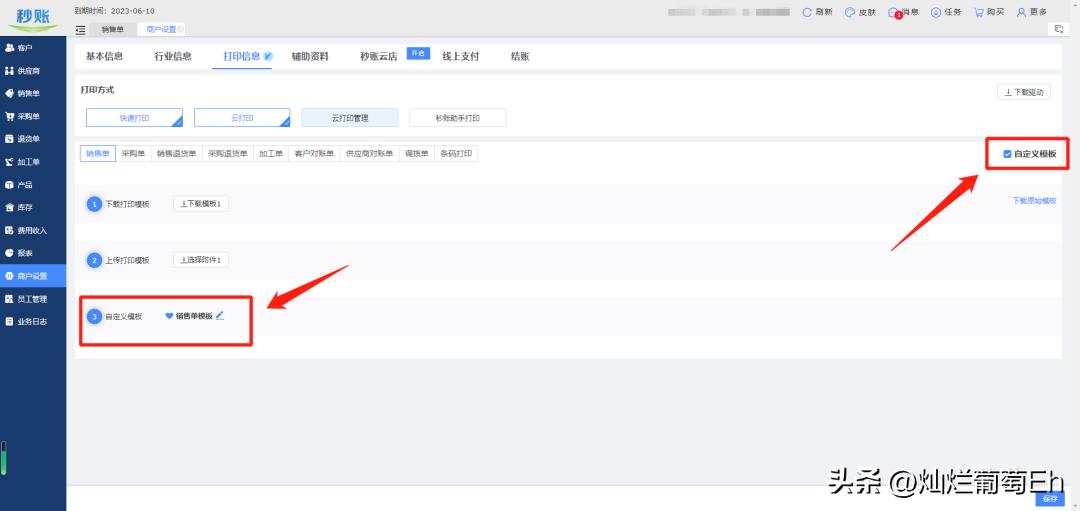Toggle the 云打印 print method option
This screenshot has width=1080, height=511.
point(241,118)
